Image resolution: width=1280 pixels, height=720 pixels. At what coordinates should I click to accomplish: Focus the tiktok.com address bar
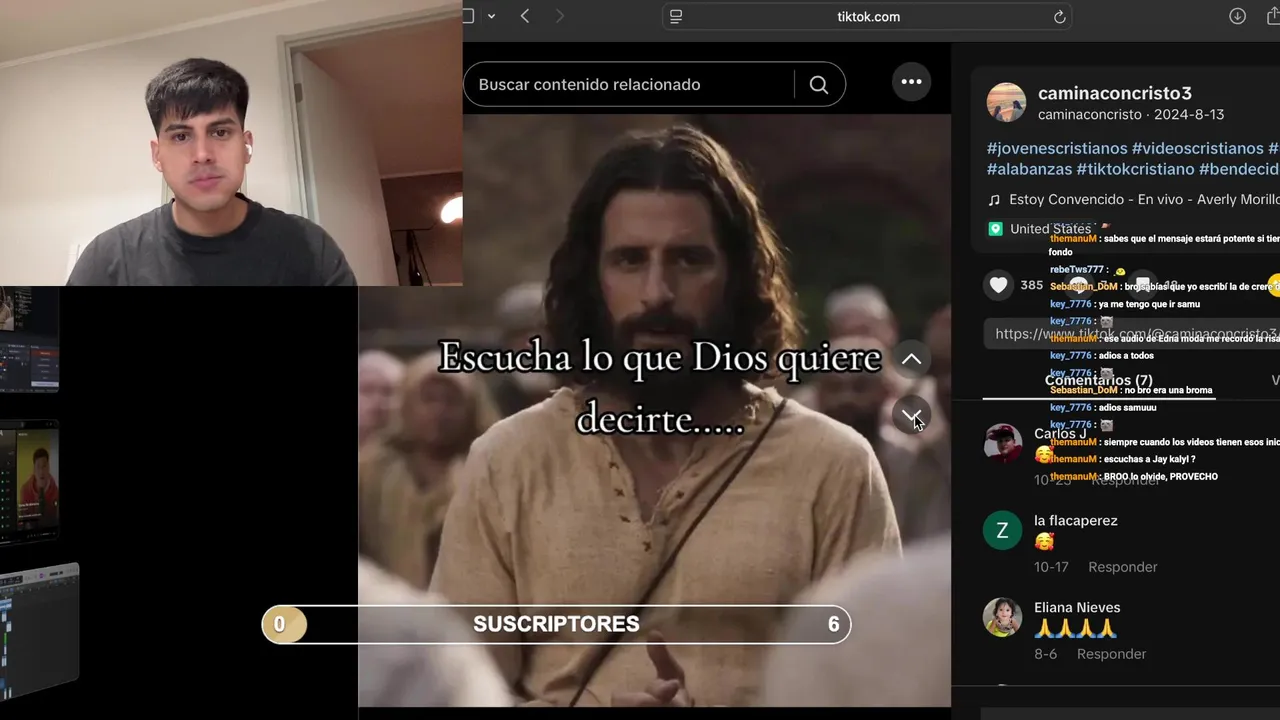point(868,16)
